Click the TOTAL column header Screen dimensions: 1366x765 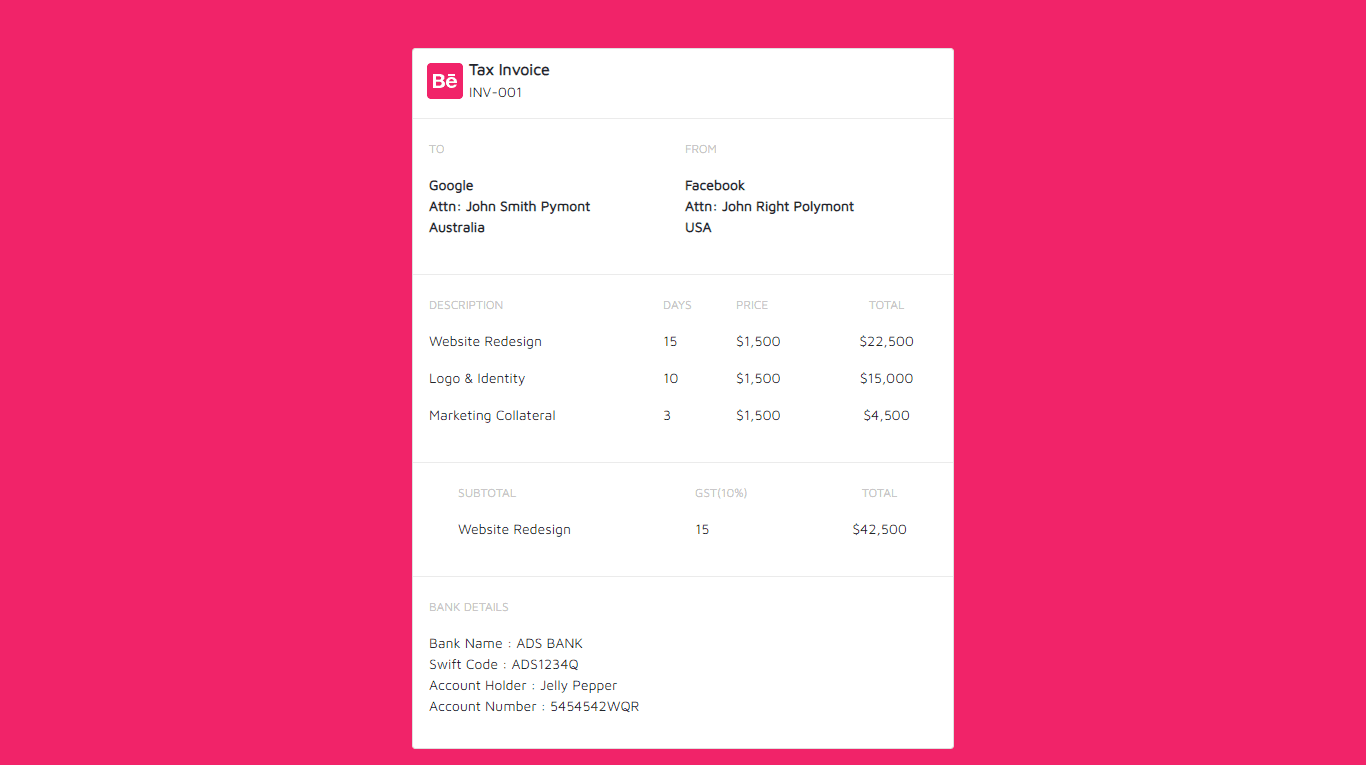(886, 305)
